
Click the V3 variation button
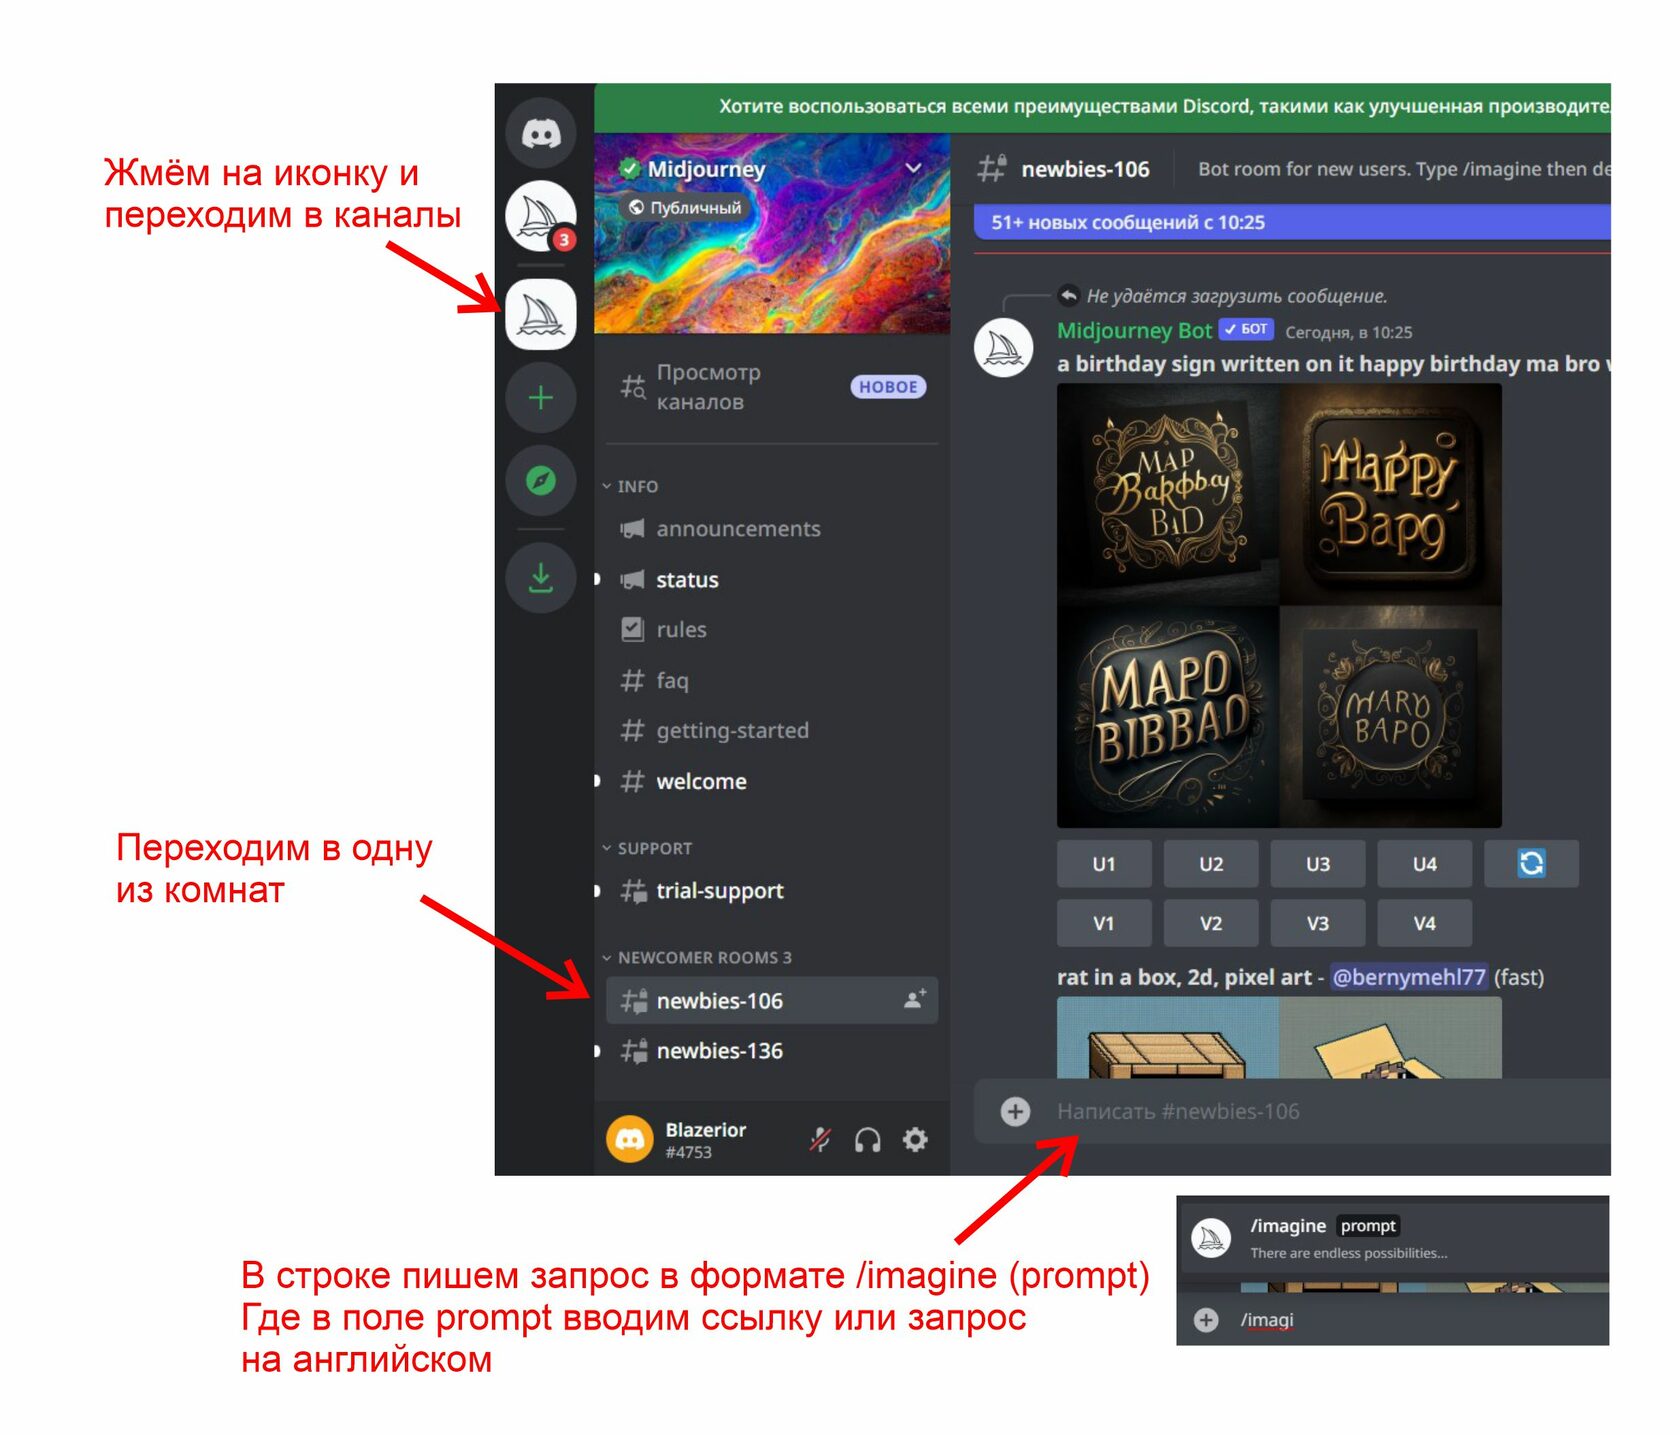(1318, 923)
